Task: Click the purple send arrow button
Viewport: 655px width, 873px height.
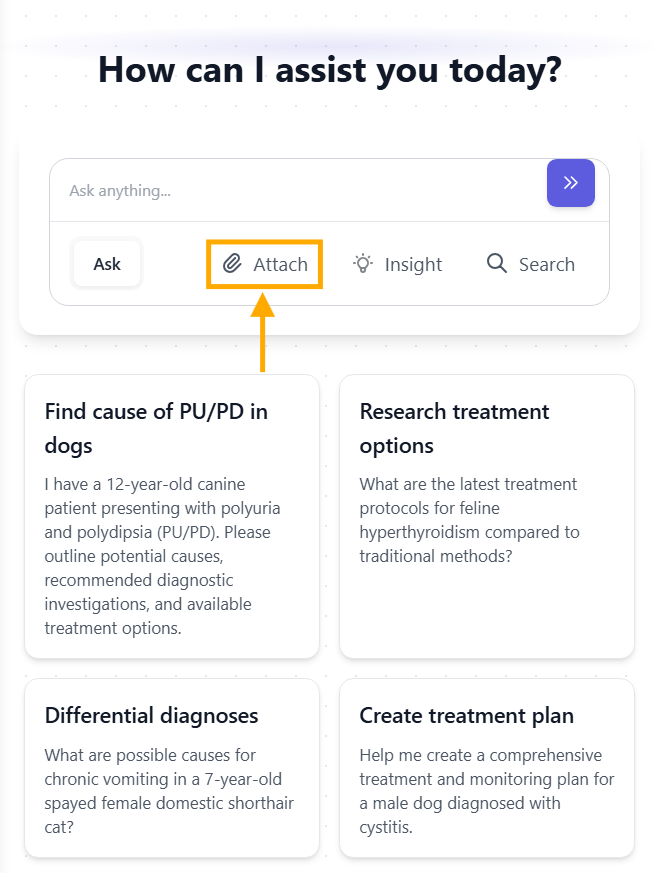Action: 570,183
